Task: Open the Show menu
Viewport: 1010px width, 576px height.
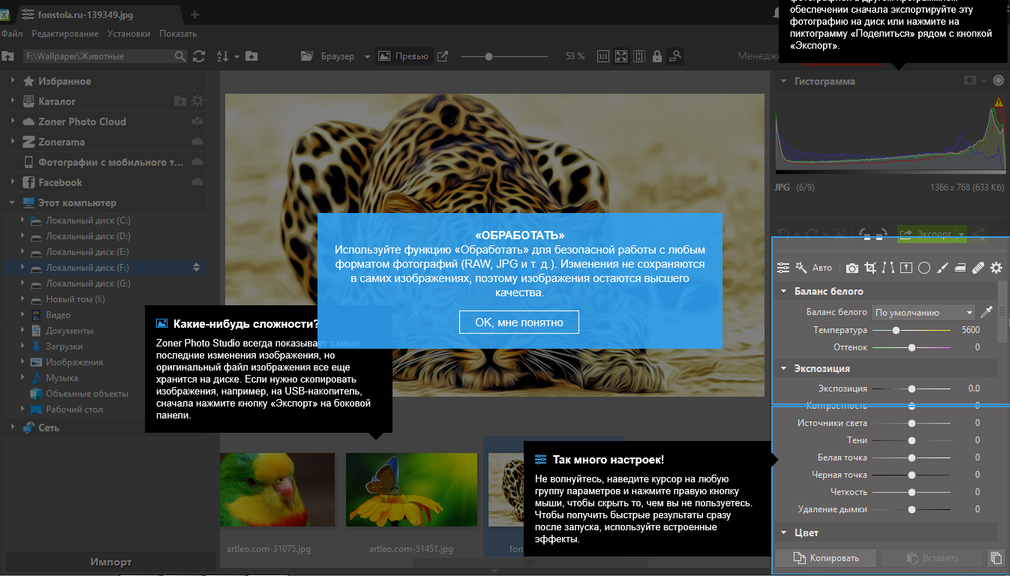Action: pyautogui.click(x=178, y=34)
